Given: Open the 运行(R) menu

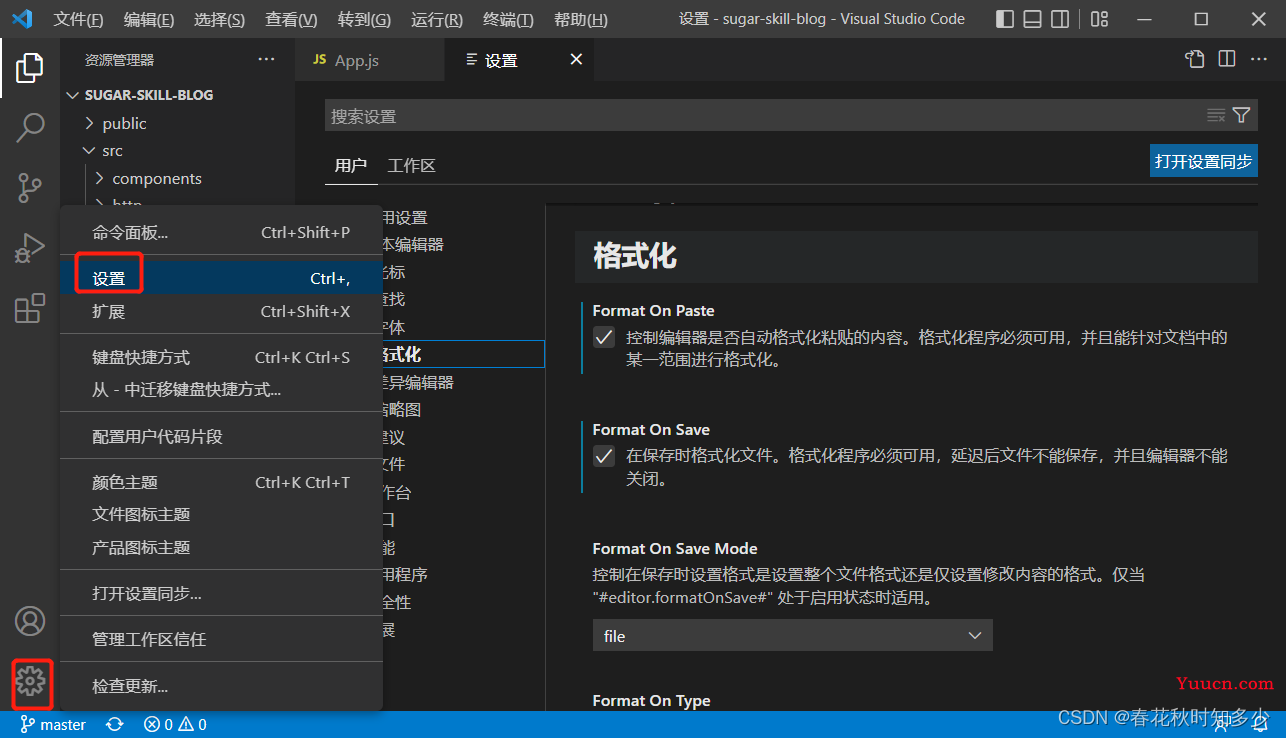Looking at the screenshot, I should [436, 20].
